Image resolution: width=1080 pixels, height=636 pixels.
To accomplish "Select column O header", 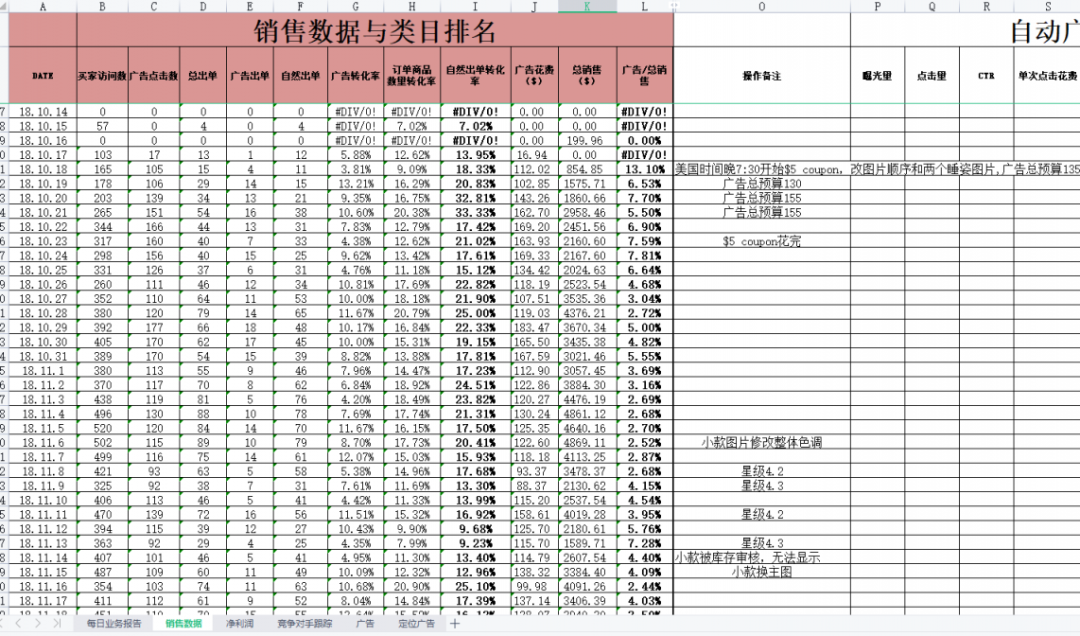I will pyautogui.click(x=762, y=6).
